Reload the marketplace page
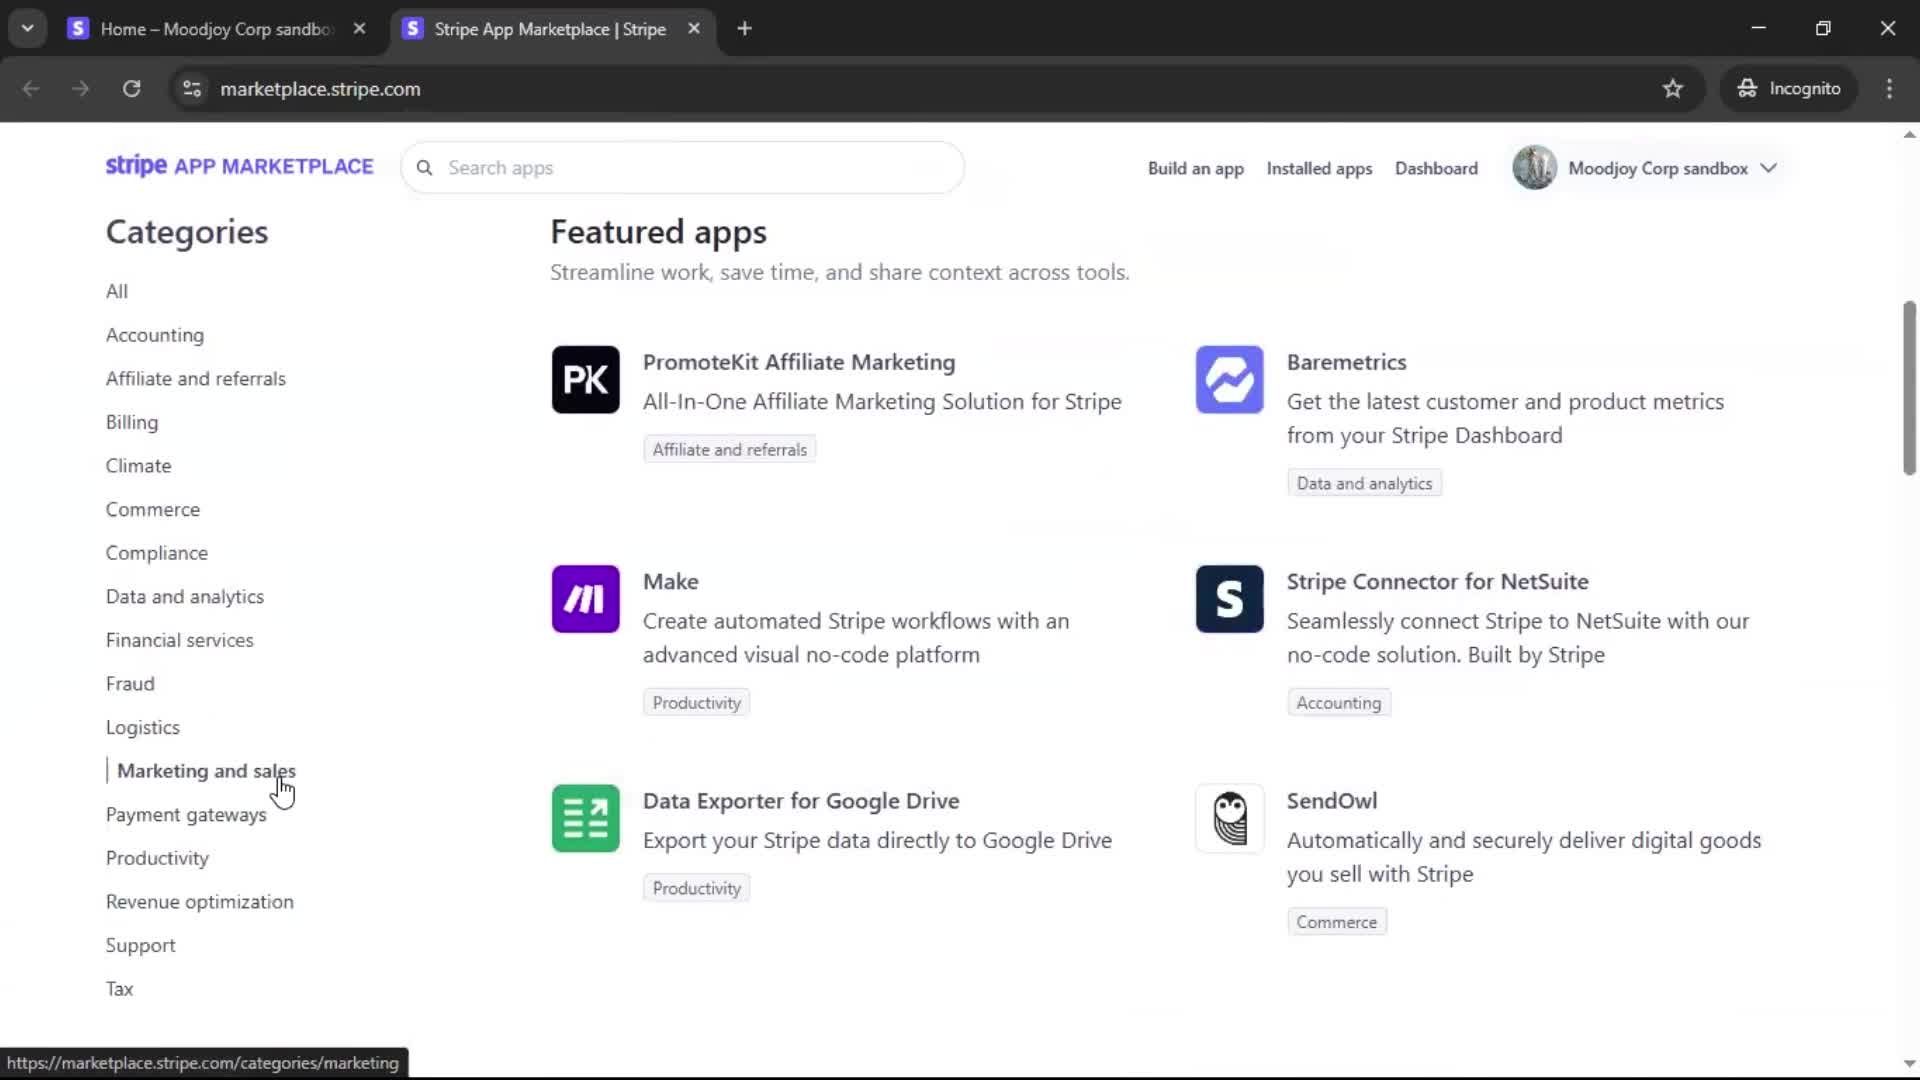 [x=131, y=89]
